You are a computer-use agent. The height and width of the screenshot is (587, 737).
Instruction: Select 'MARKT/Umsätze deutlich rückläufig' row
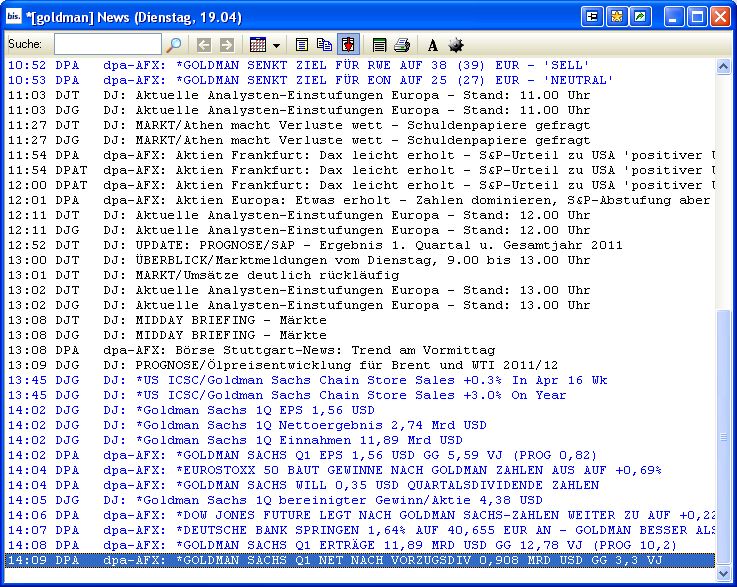361,275
